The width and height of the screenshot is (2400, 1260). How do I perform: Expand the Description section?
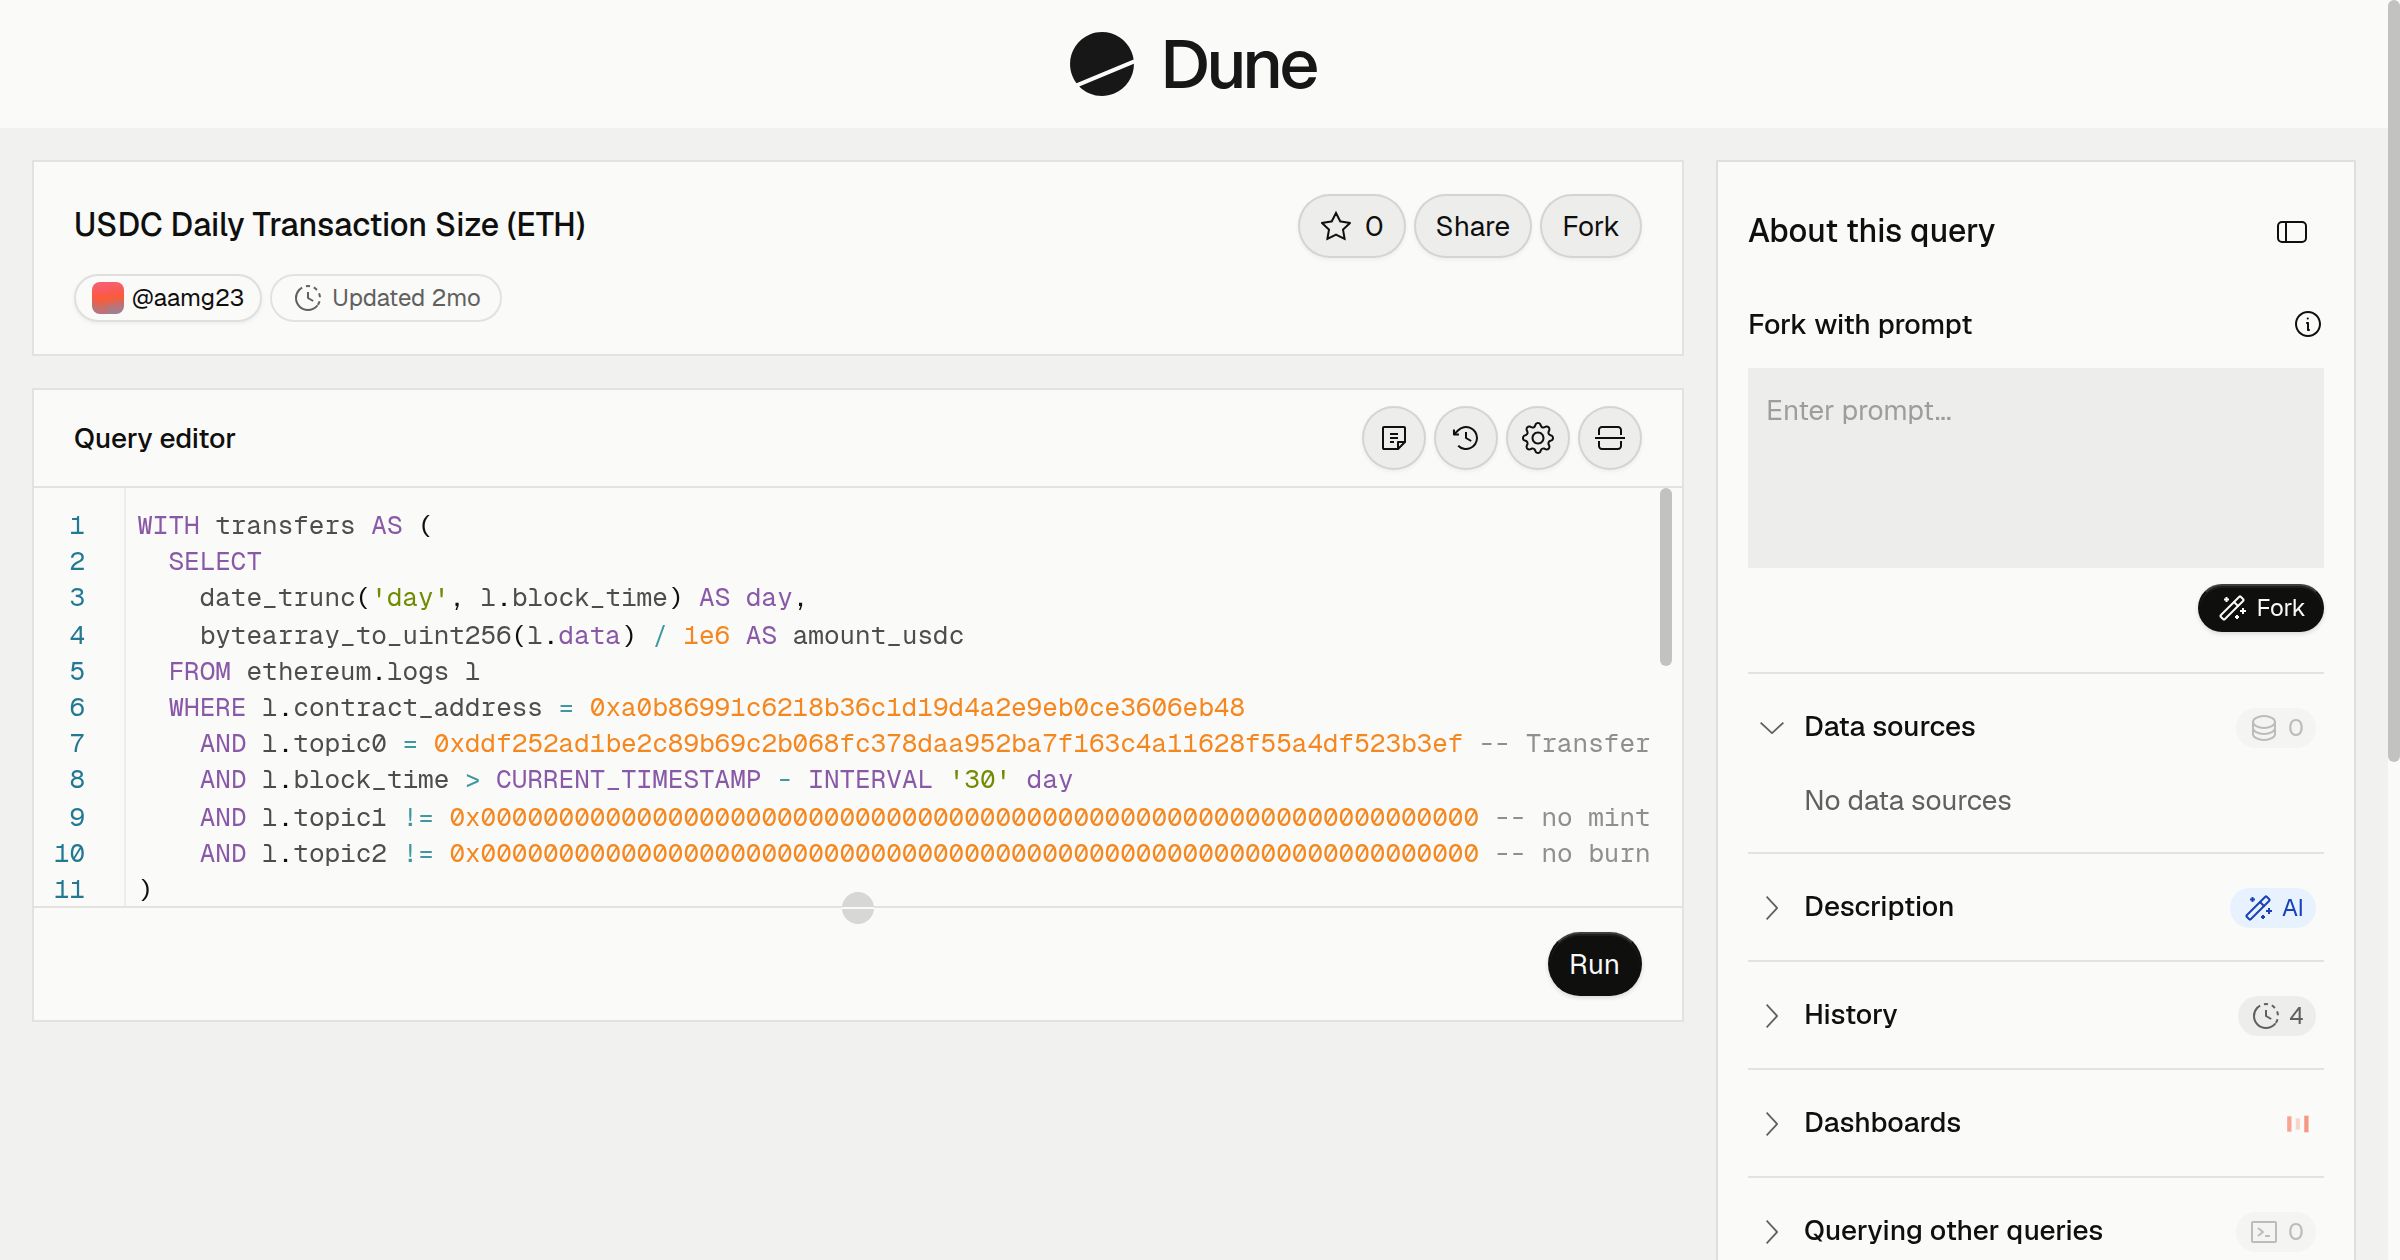click(x=1771, y=907)
